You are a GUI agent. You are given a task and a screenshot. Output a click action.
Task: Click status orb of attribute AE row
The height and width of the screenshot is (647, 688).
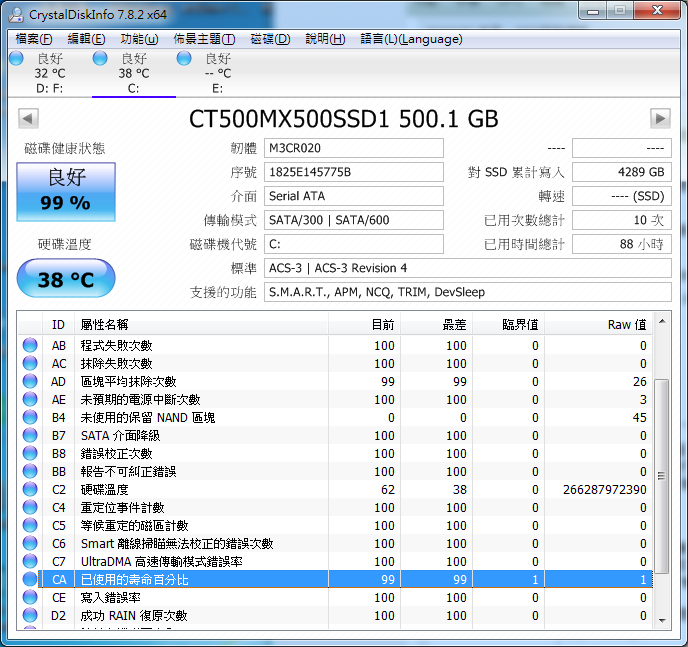[x=30, y=399]
